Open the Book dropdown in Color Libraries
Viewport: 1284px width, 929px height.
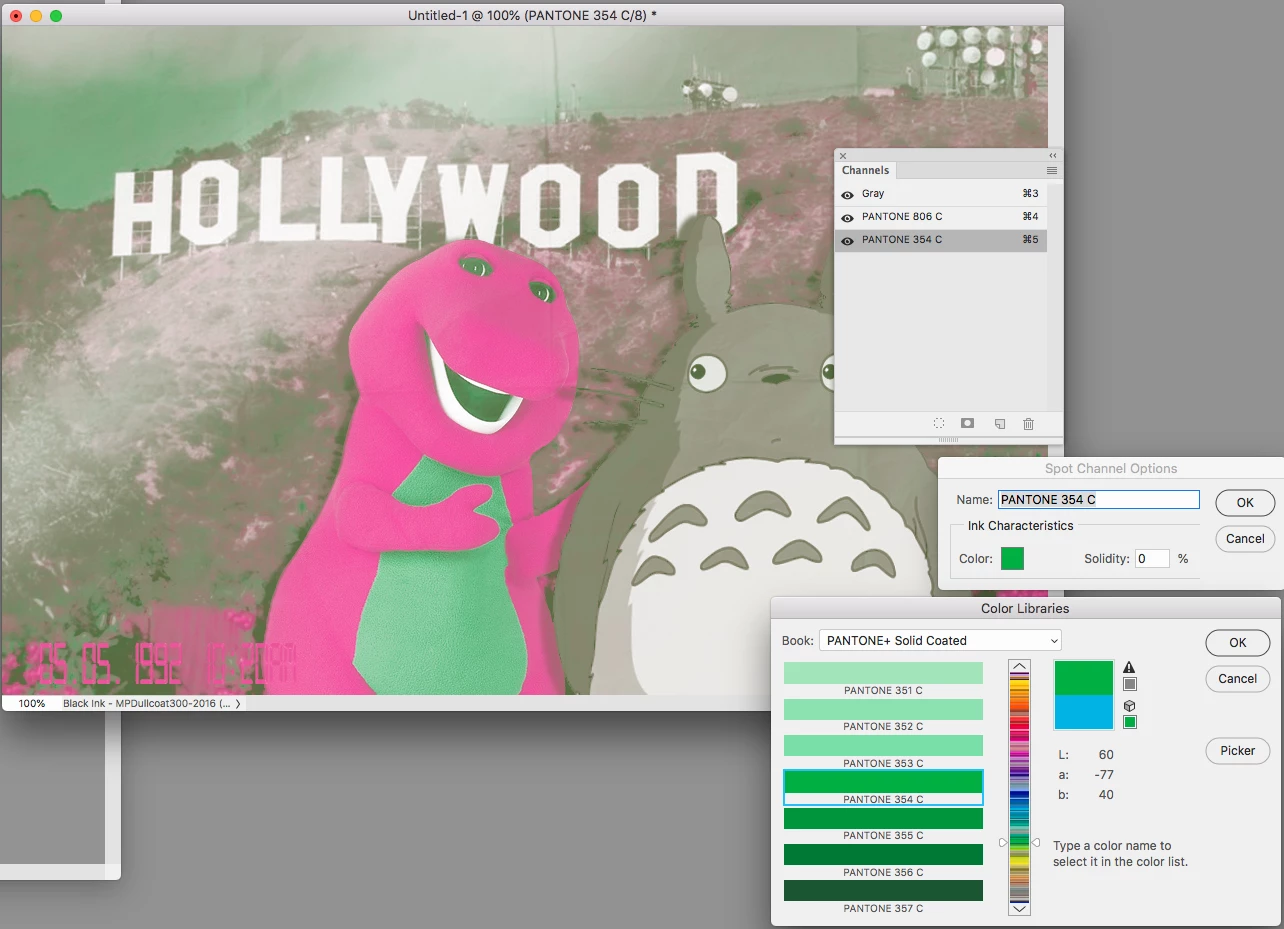tap(940, 640)
